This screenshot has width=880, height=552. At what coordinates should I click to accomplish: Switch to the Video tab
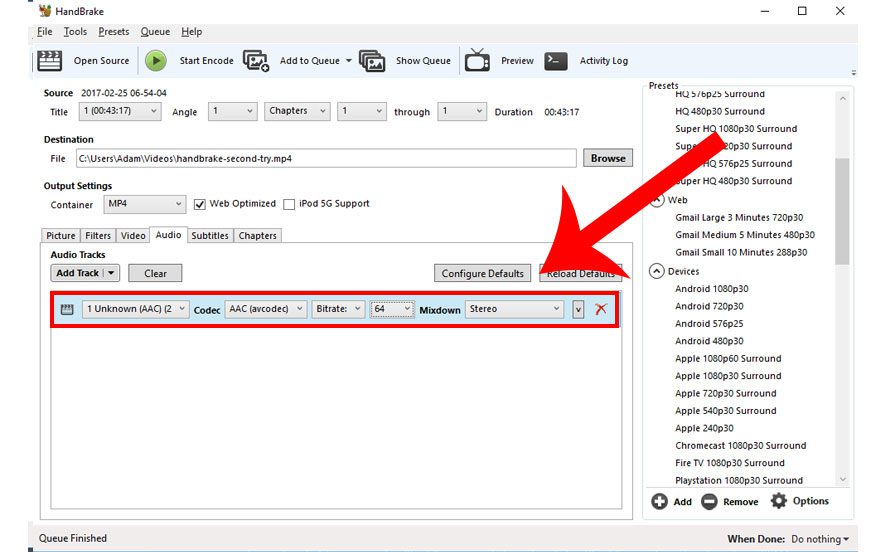(x=133, y=236)
